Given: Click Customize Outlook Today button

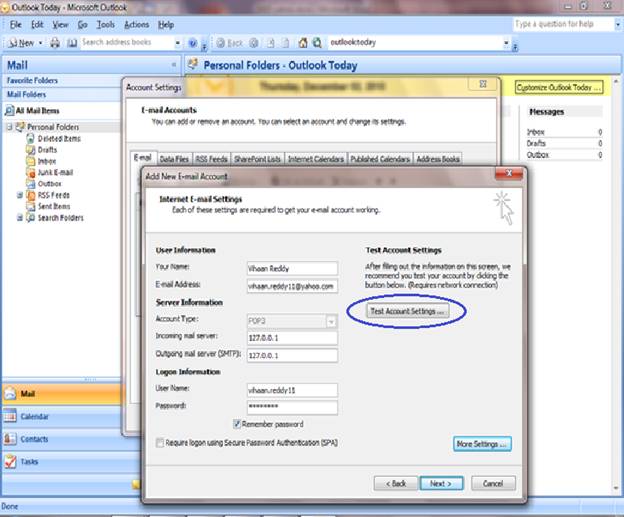Looking at the screenshot, I should (559, 88).
